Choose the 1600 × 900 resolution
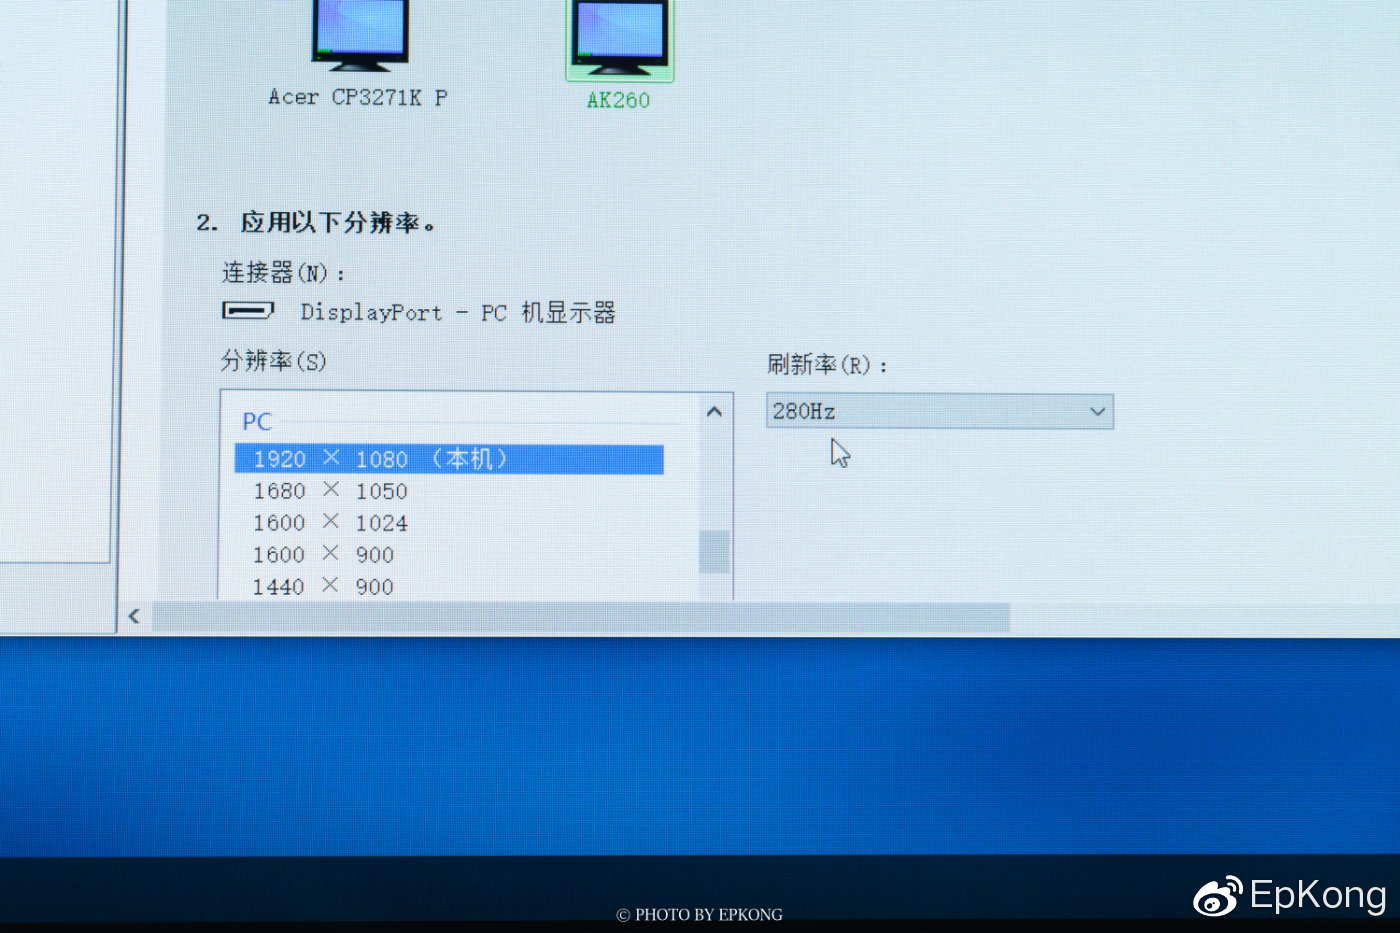Screen dimensions: 1400x933 tap(322, 554)
